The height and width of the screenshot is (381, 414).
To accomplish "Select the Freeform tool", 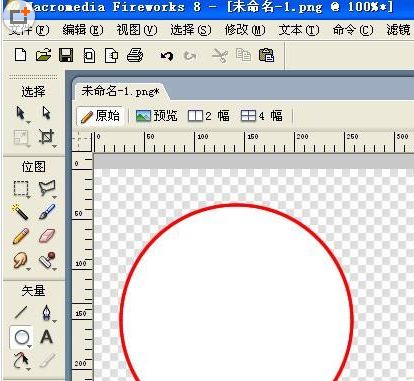I will pos(22,361).
